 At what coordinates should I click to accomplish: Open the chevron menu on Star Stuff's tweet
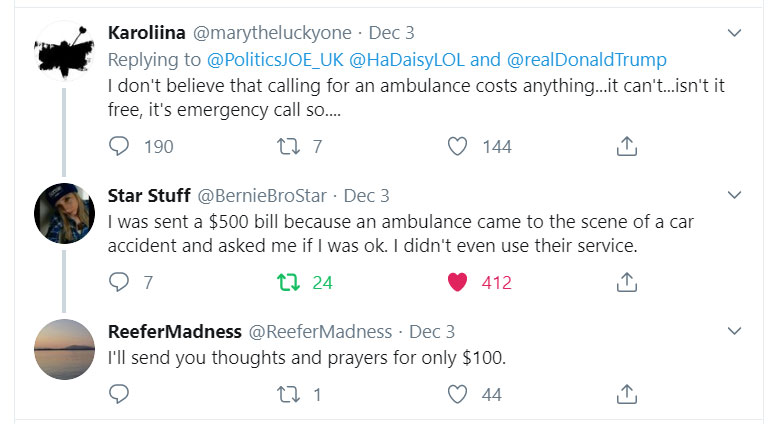[735, 194]
